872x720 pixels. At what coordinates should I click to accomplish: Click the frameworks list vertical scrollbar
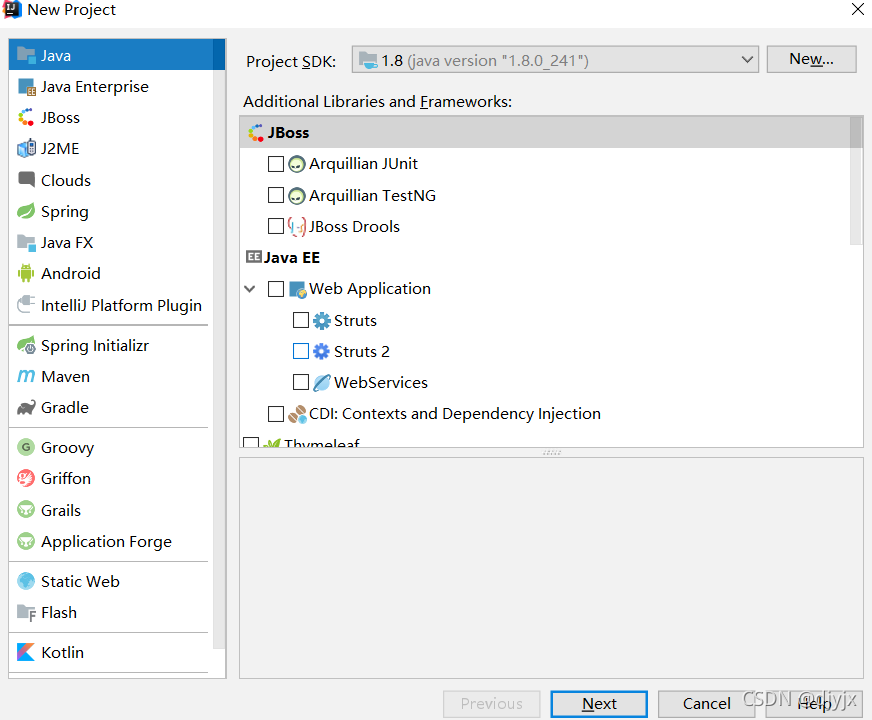[856, 181]
